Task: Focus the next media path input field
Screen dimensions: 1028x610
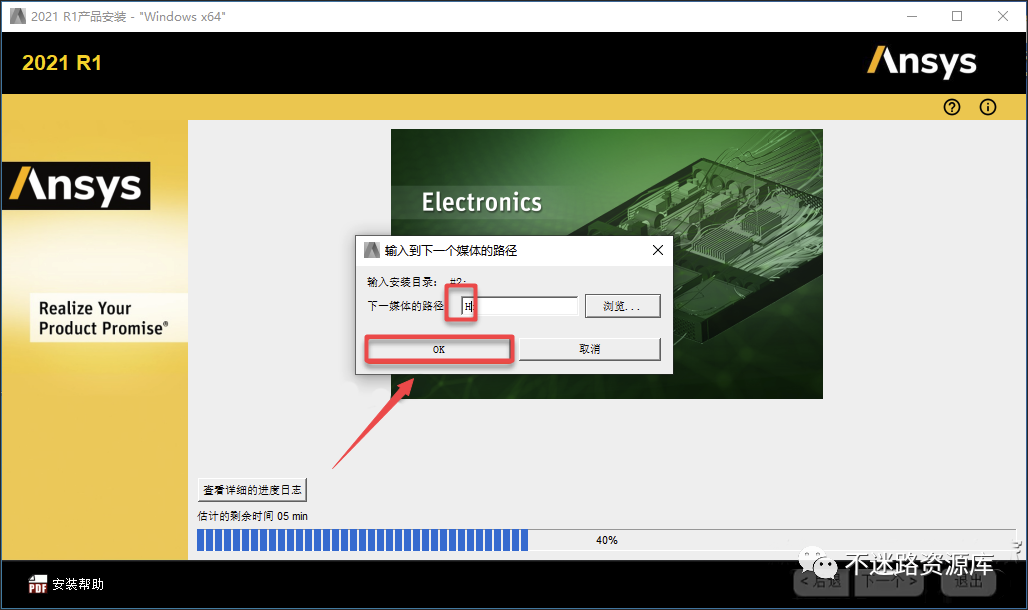Action: [x=519, y=306]
